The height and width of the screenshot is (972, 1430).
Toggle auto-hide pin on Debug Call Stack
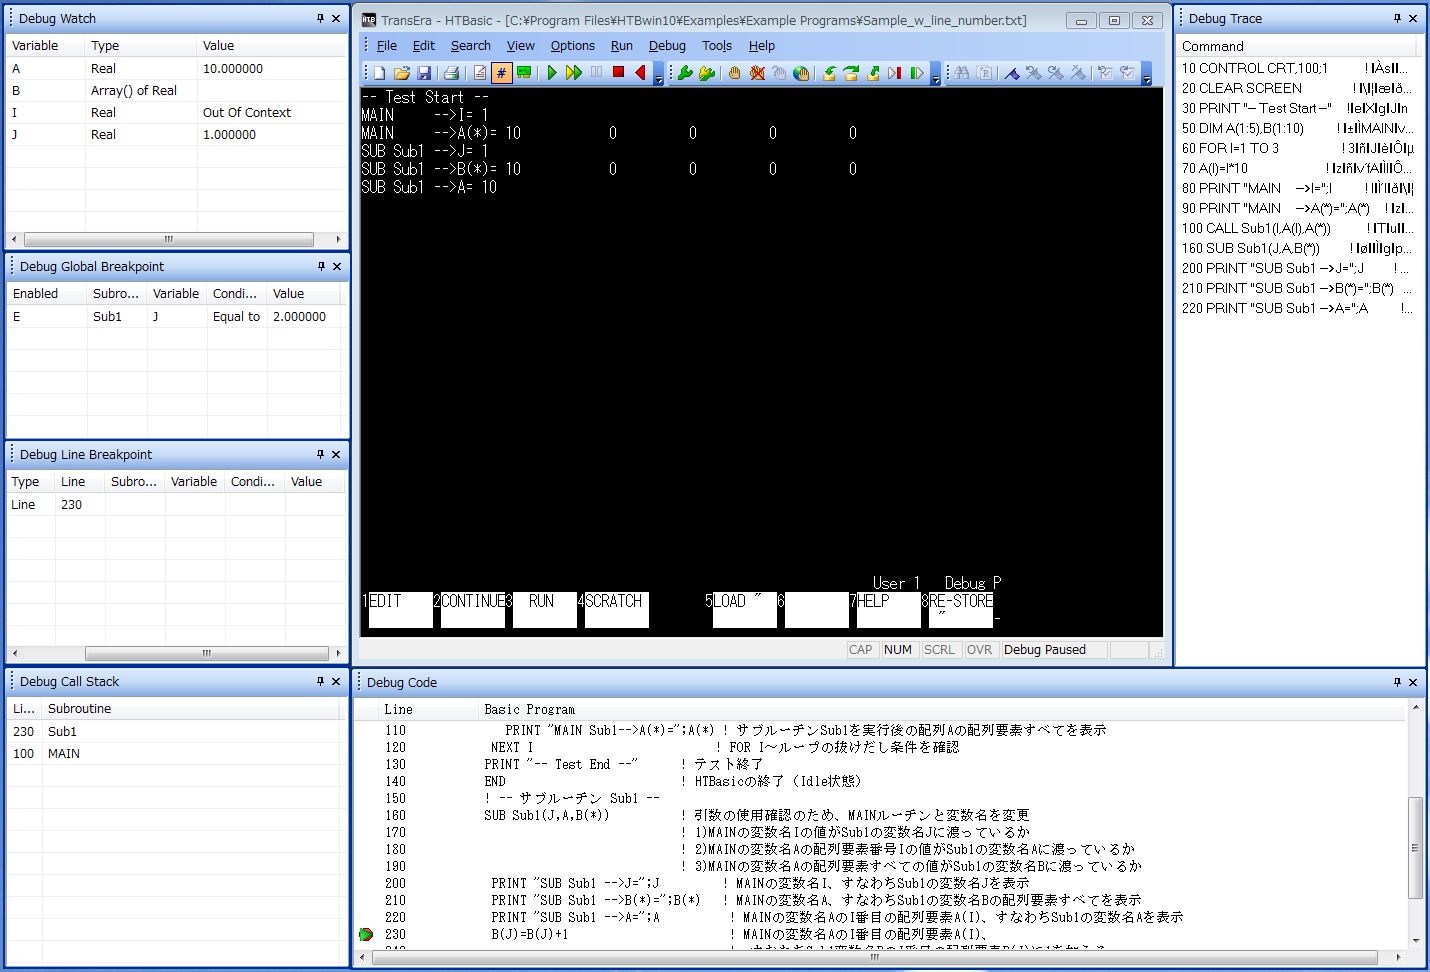pos(321,681)
